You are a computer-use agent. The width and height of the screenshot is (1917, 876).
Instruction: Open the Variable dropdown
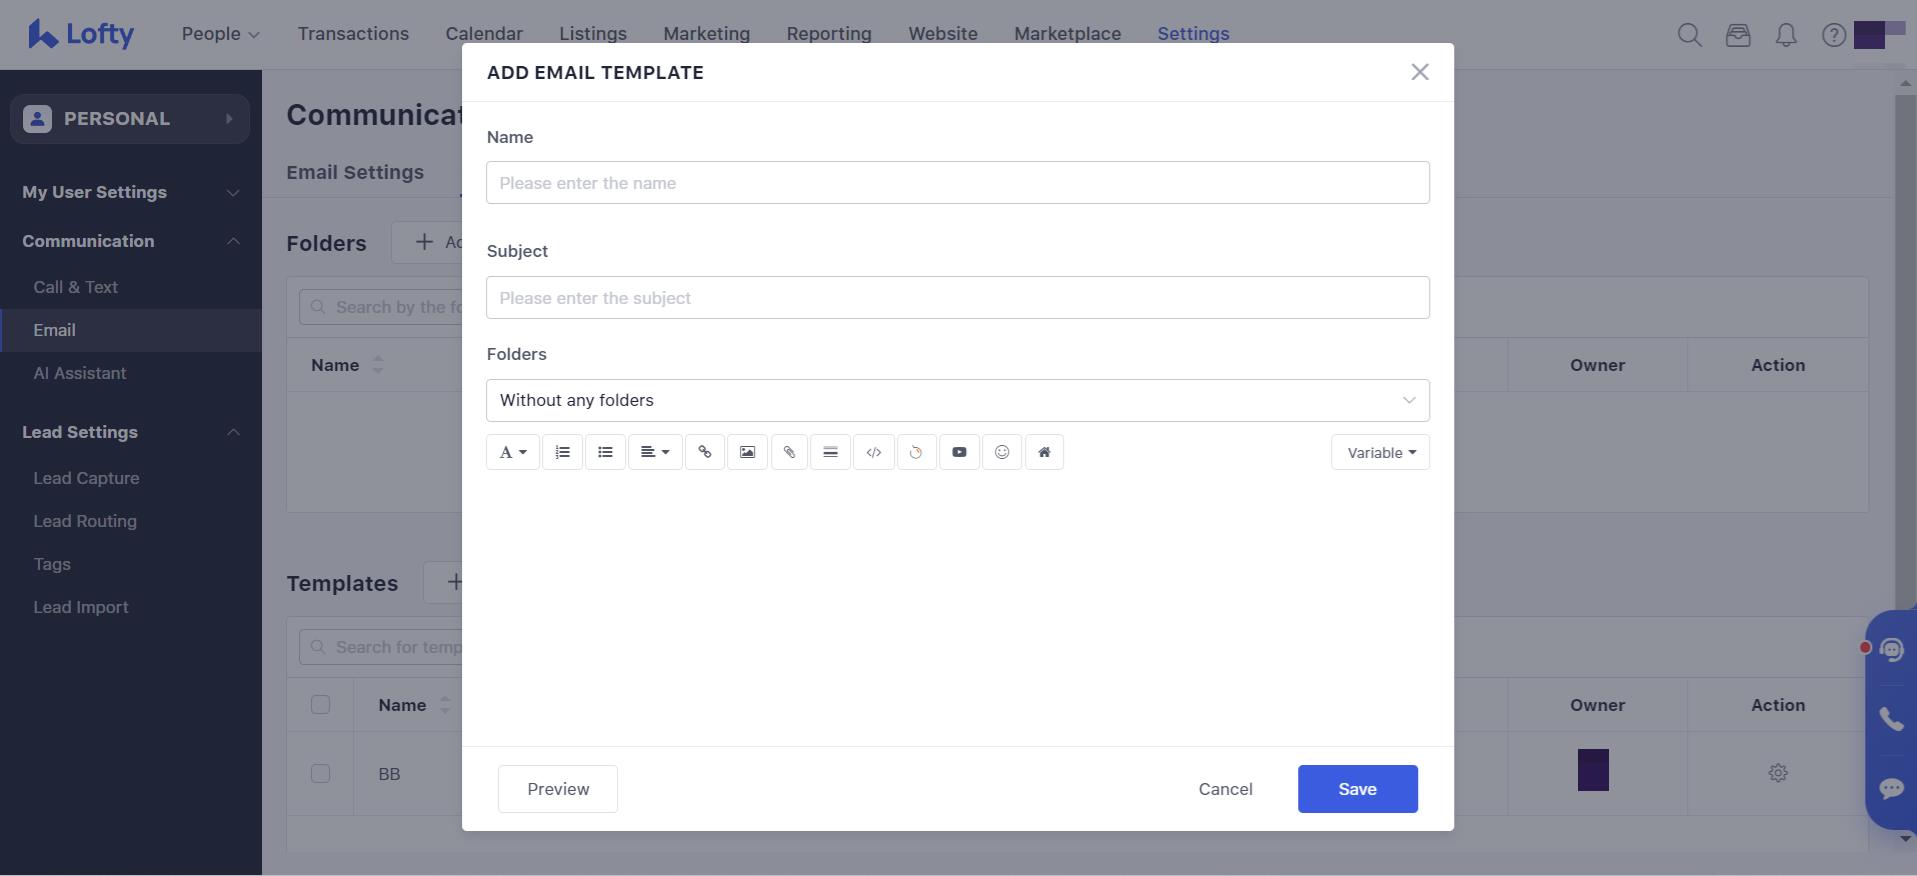(1380, 452)
